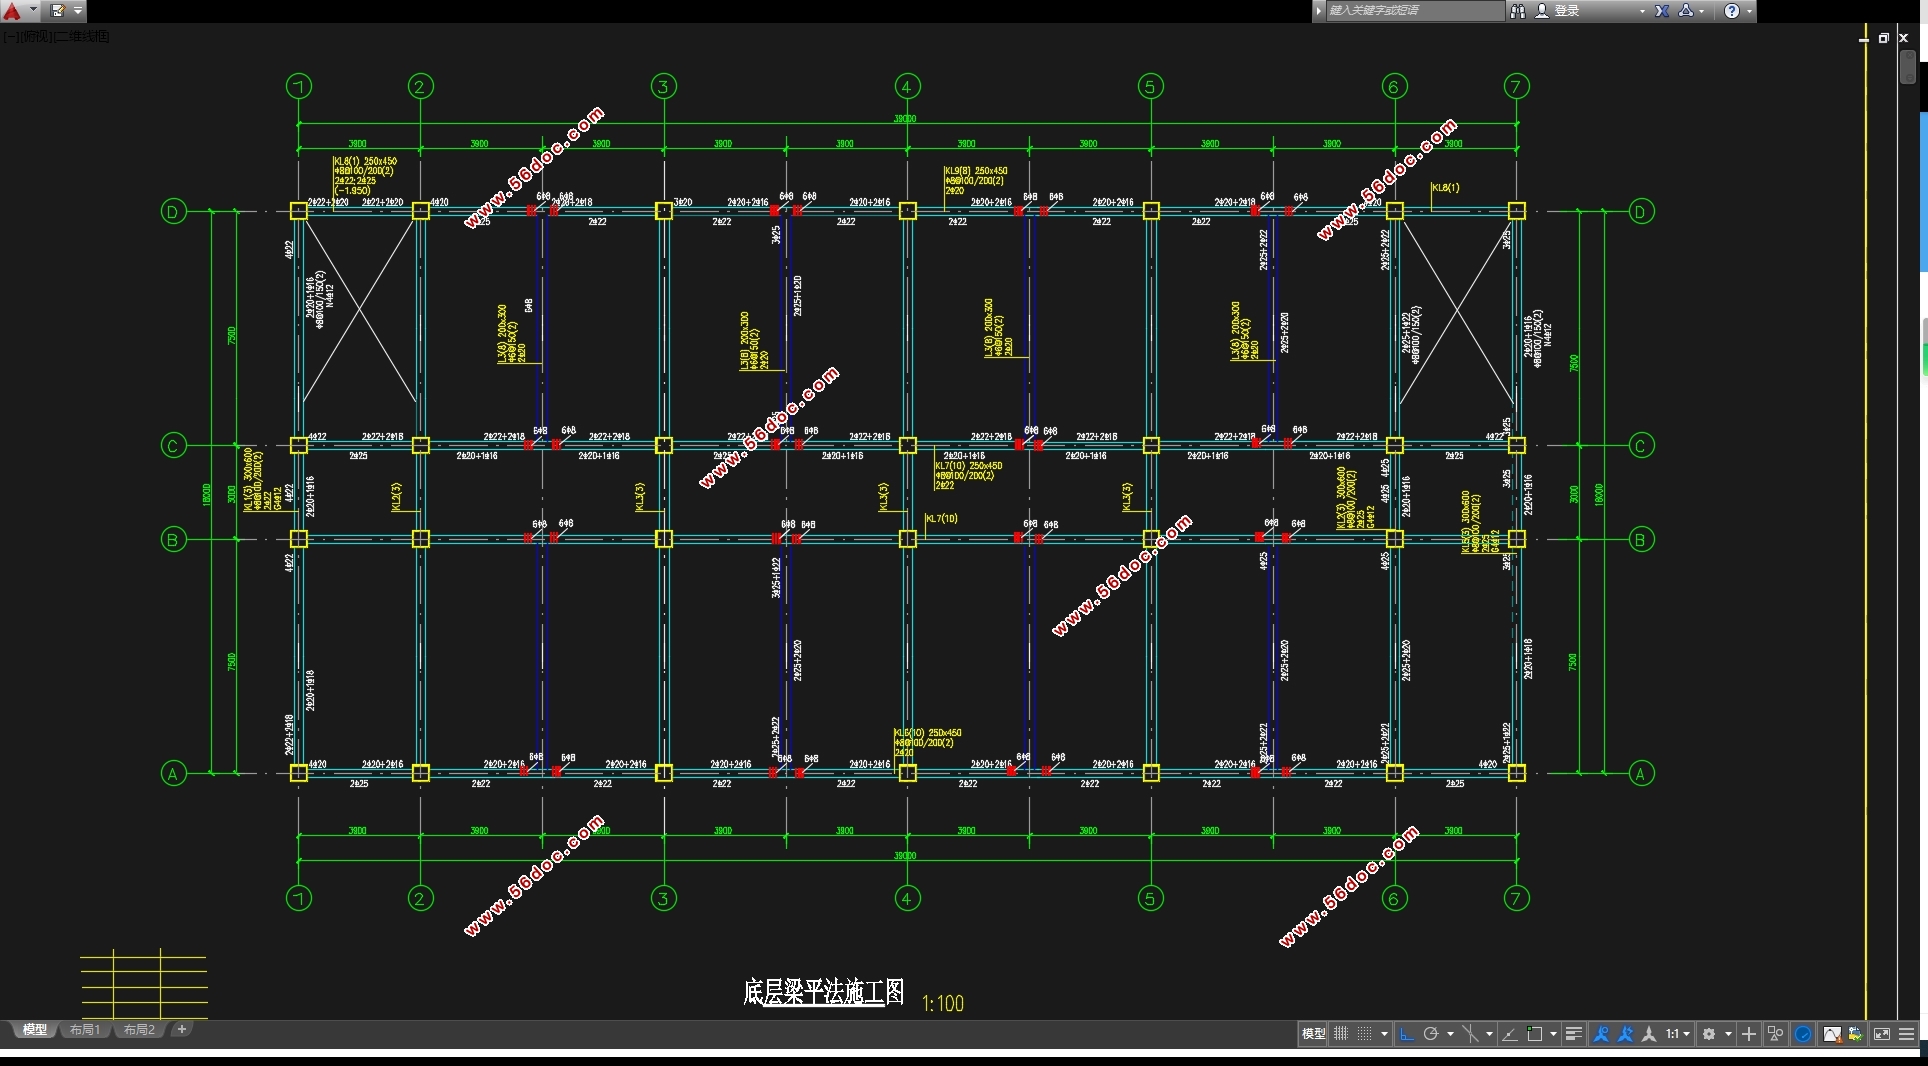Toggle polar tracking in status bar
The height and width of the screenshot is (1066, 1928).
pyautogui.click(x=1431, y=1034)
